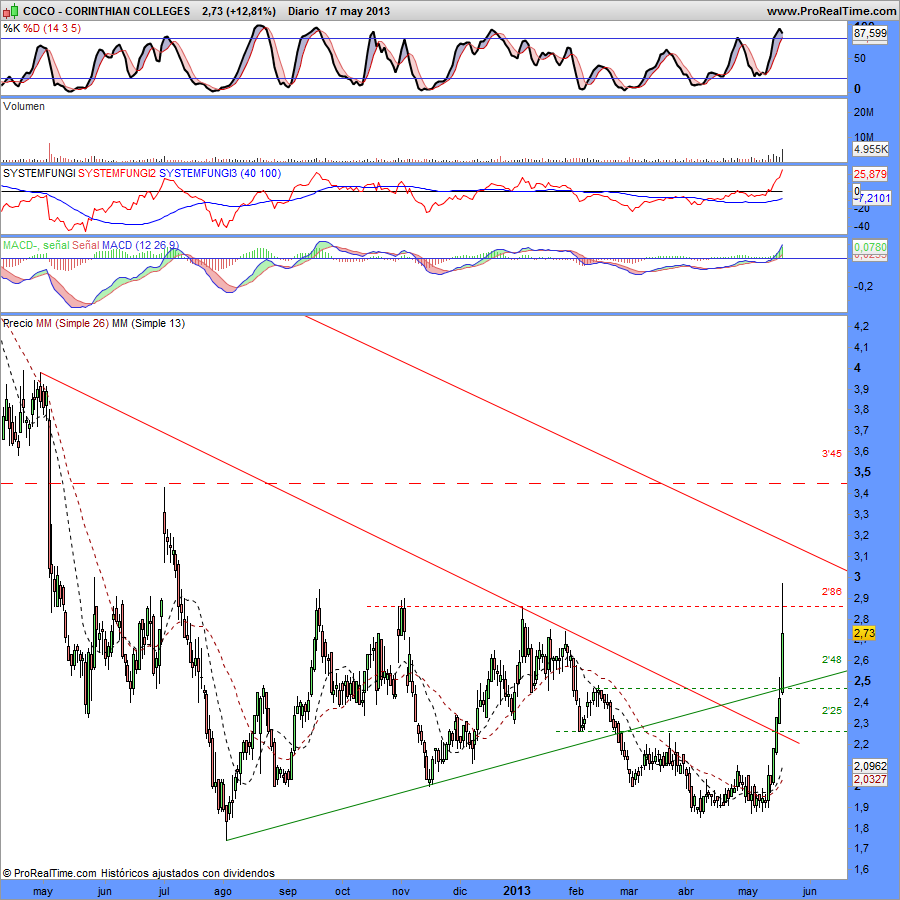Click the dashed red 3,45 horizontal line
The height and width of the screenshot is (900, 900).
click(424, 484)
